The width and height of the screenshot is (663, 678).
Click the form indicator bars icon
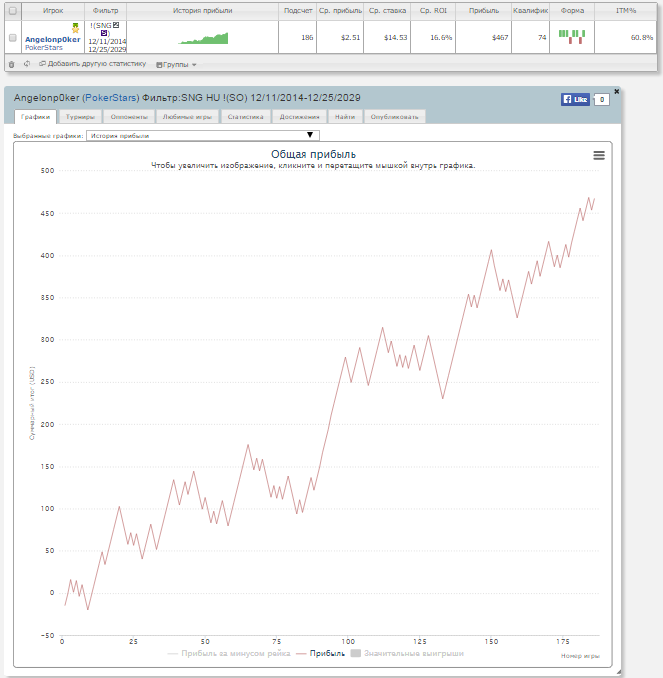pyautogui.click(x=572, y=36)
